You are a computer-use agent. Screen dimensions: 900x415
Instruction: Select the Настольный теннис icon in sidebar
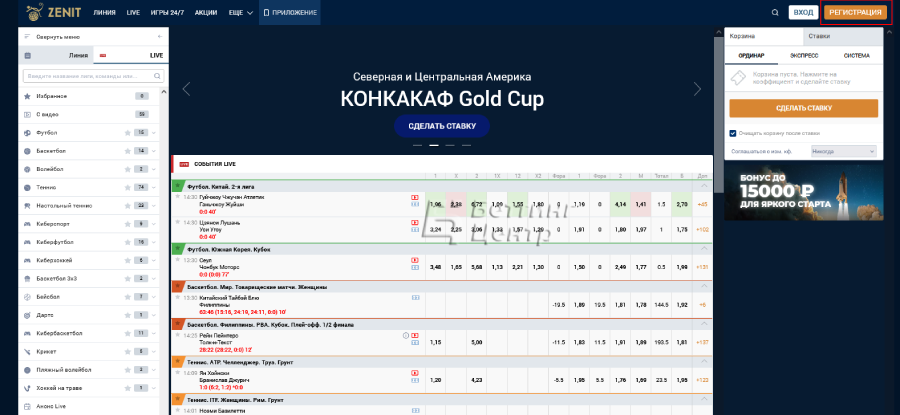point(27,205)
